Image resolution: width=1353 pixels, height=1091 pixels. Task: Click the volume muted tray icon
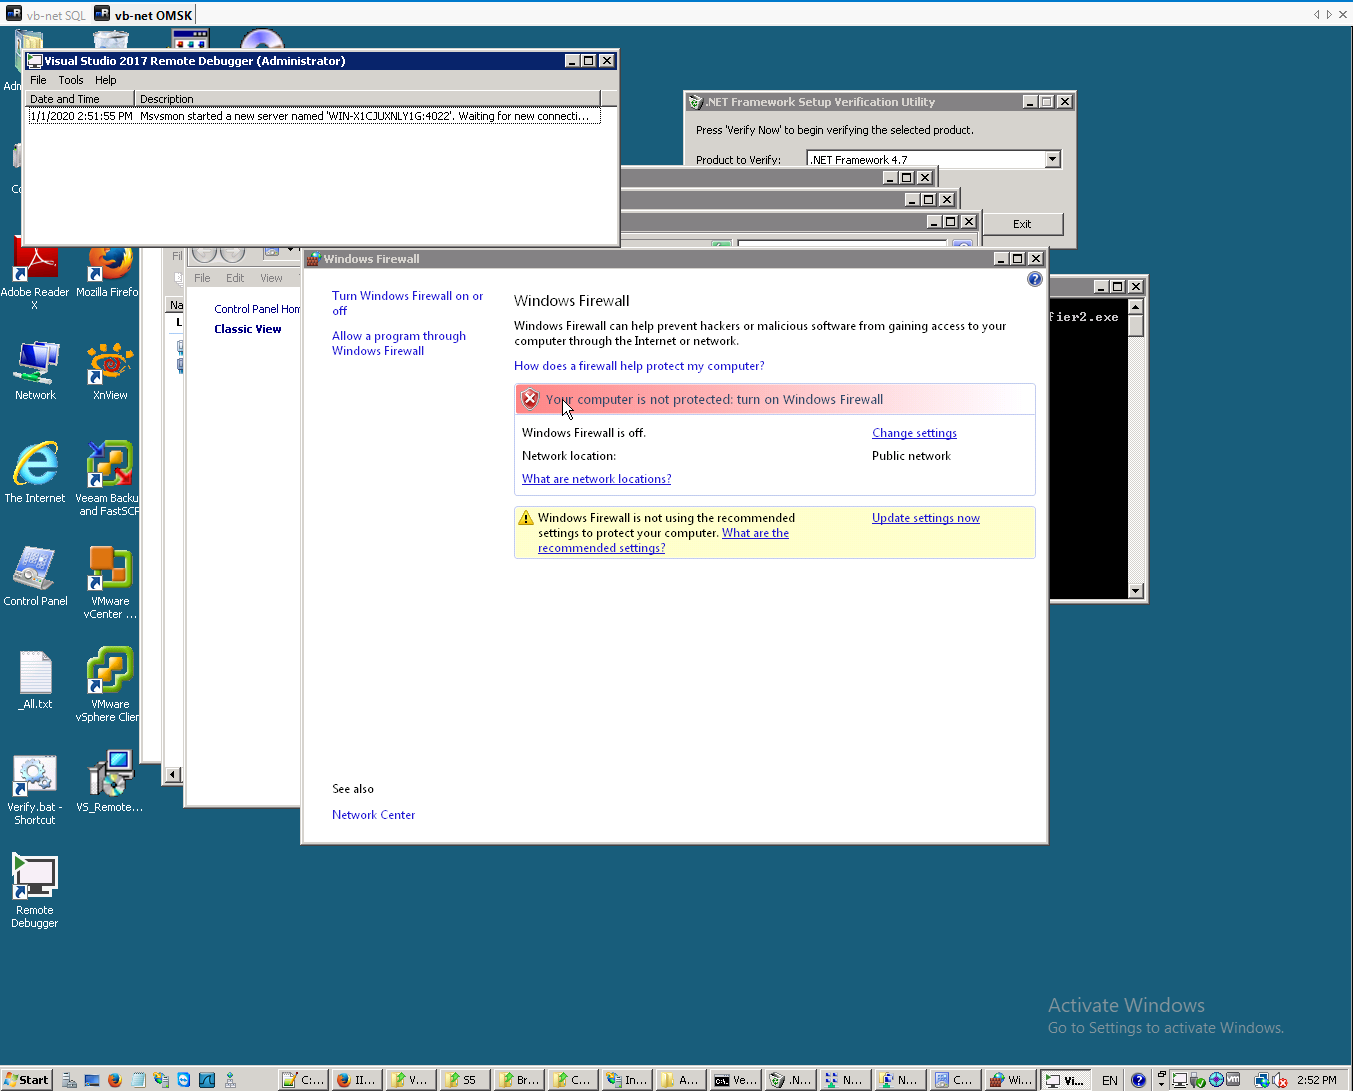click(1279, 1080)
